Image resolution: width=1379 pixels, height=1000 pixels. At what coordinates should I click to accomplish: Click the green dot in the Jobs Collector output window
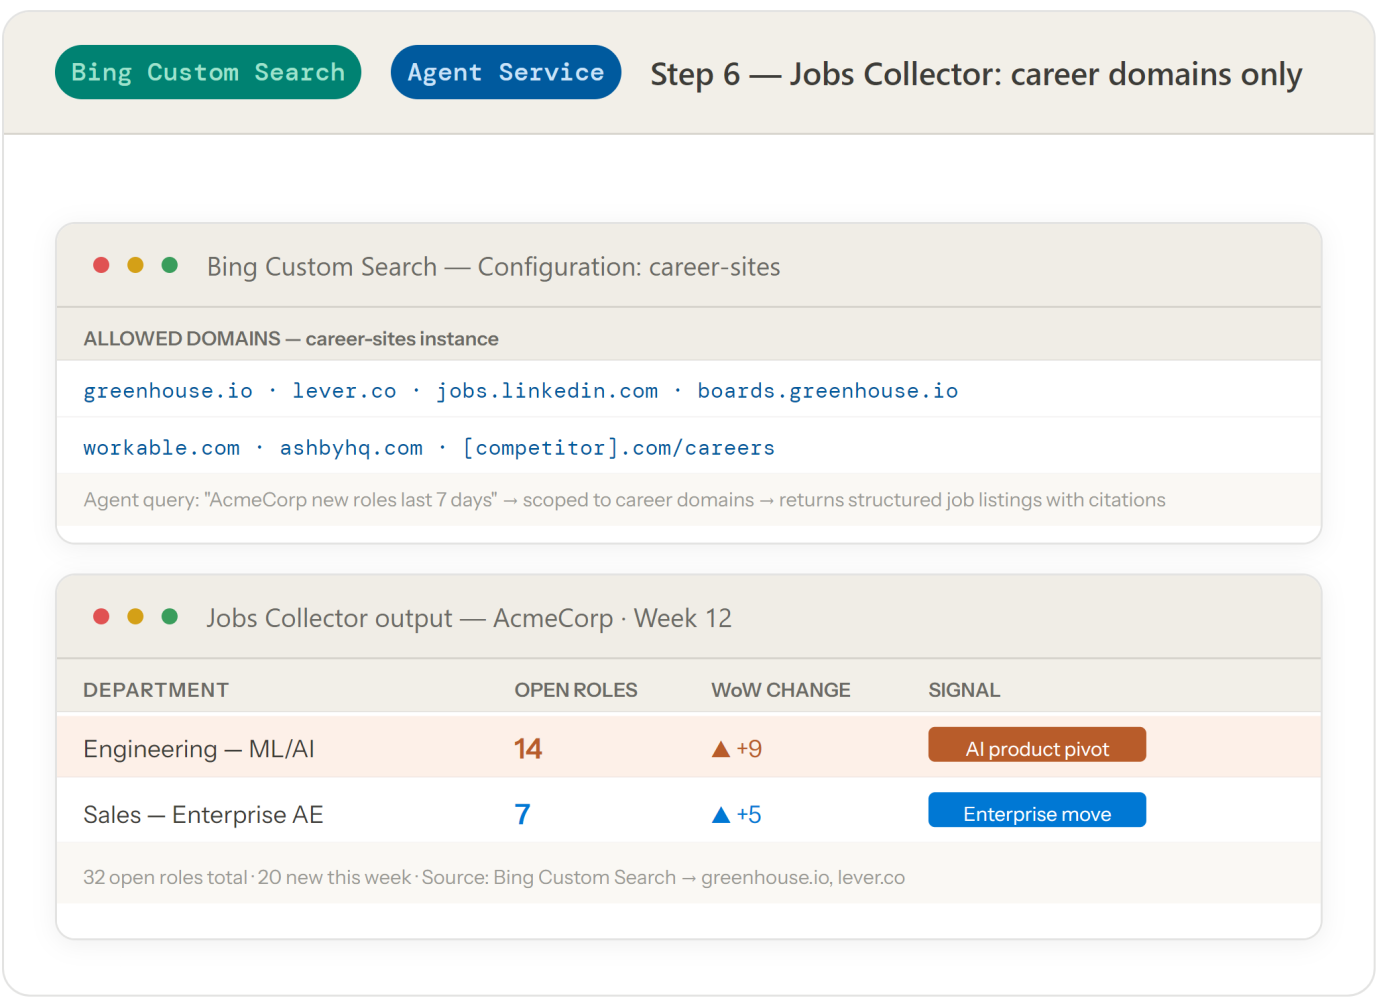pyautogui.click(x=170, y=616)
